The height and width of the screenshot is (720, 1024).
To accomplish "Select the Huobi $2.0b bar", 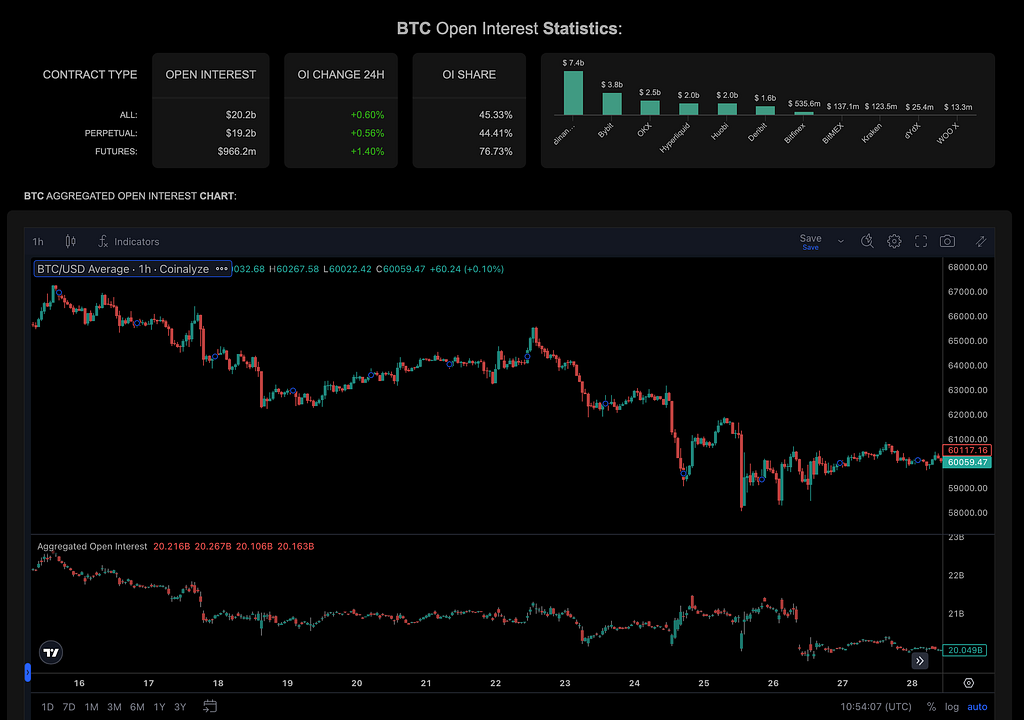I will click(x=727, y=109).
